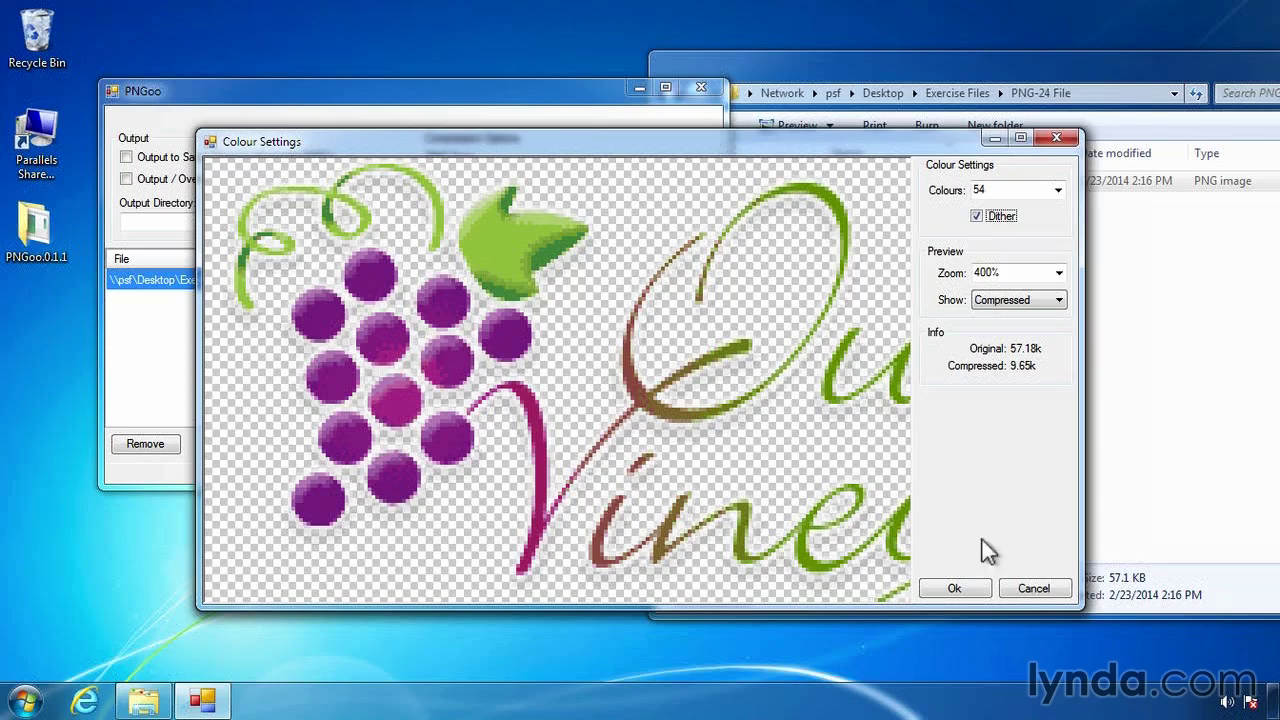1280x720 pixels.
Task: Click Network in the Explorer address bar
Action: click(x=782, y=93)
